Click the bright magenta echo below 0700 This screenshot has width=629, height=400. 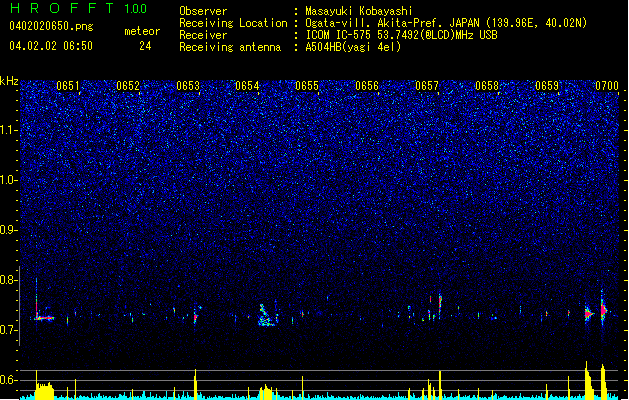click(603, 310)
